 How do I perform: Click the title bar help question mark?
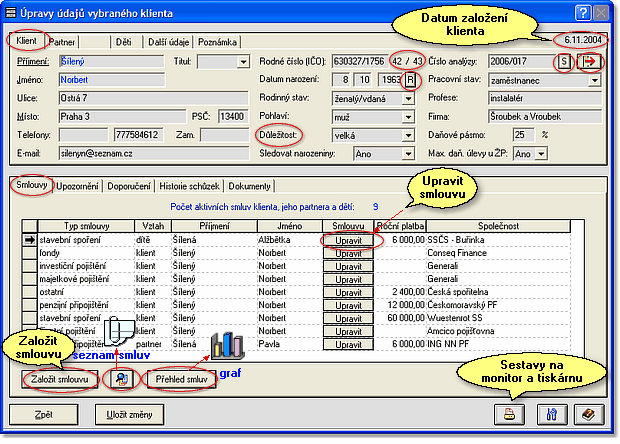pos(582,12)
